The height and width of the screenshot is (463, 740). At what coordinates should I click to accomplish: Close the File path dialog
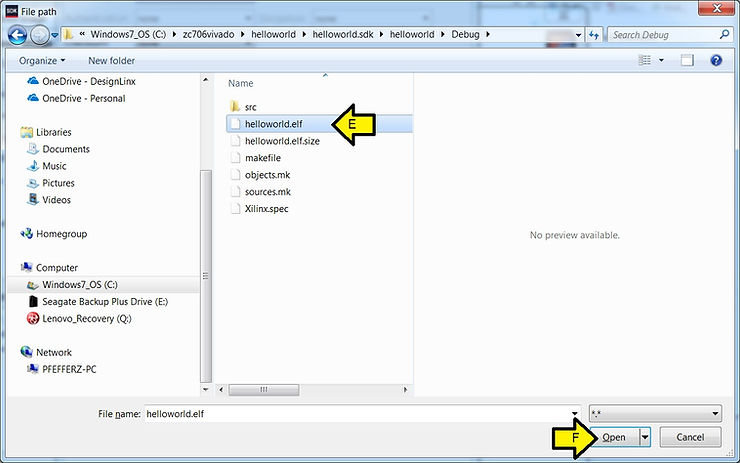tap(716, 8)
